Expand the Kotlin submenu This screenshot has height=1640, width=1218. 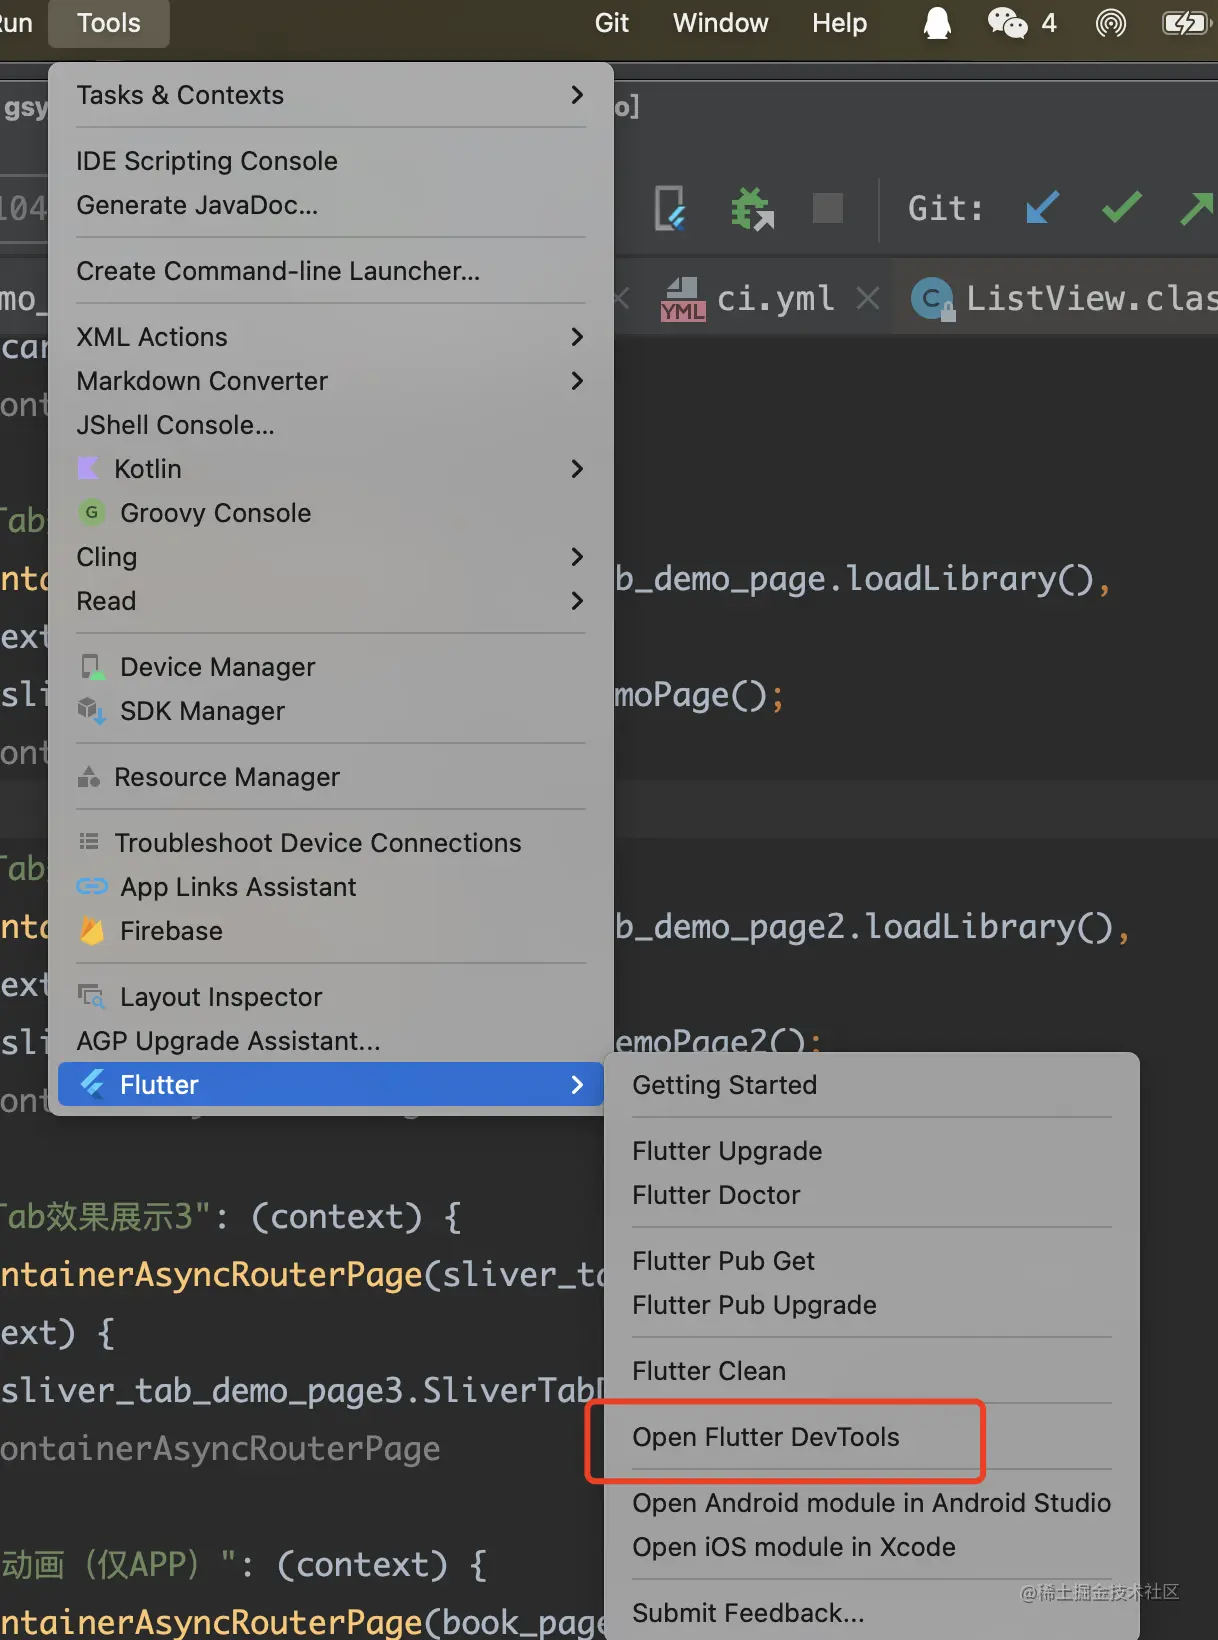(x=331, y=469)
